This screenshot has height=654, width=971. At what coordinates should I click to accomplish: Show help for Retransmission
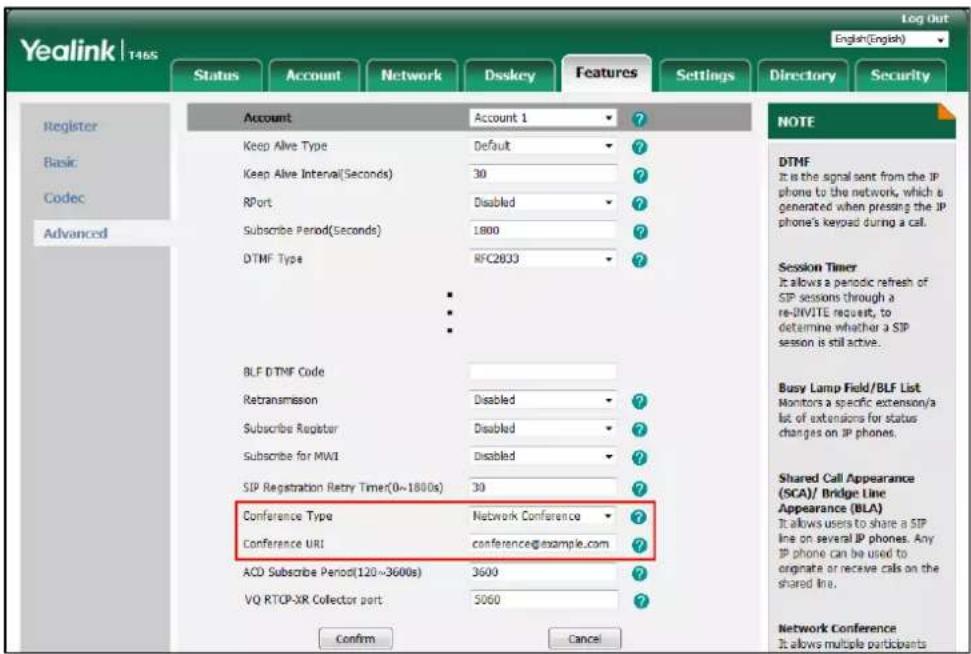tap(640, 401)
